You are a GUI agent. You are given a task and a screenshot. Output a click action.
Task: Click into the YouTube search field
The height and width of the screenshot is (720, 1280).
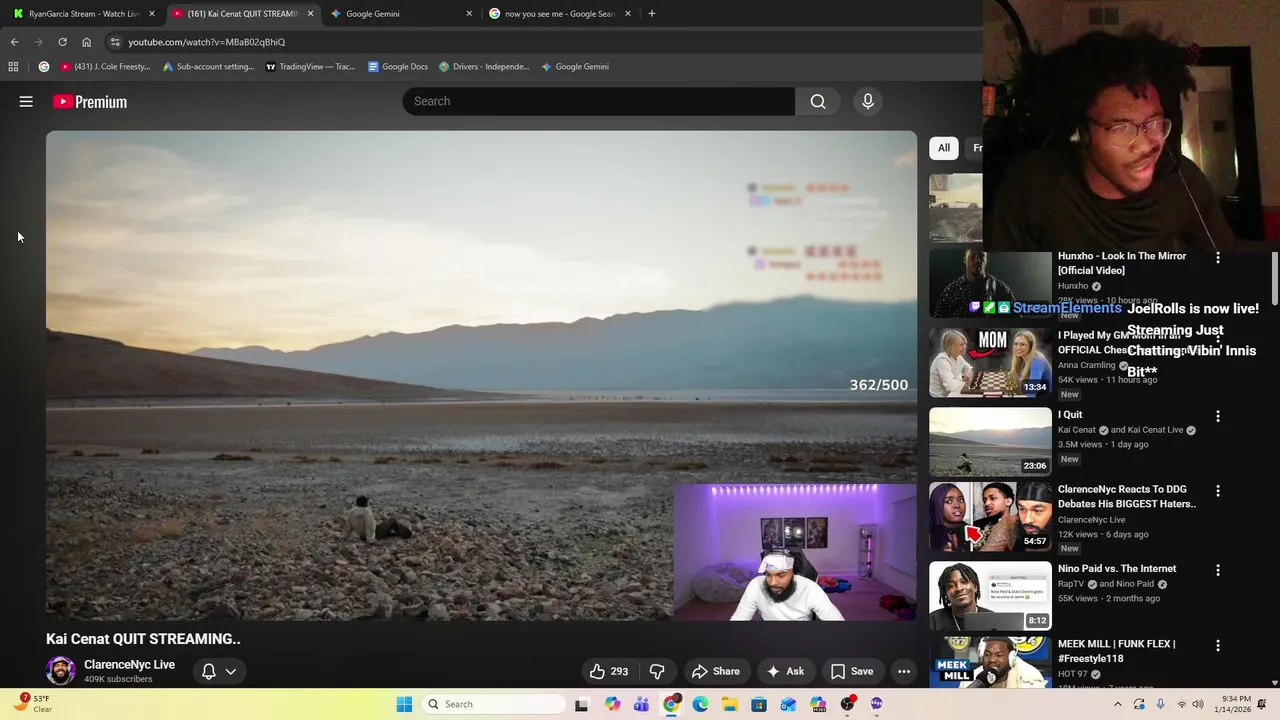pos(598,101)
